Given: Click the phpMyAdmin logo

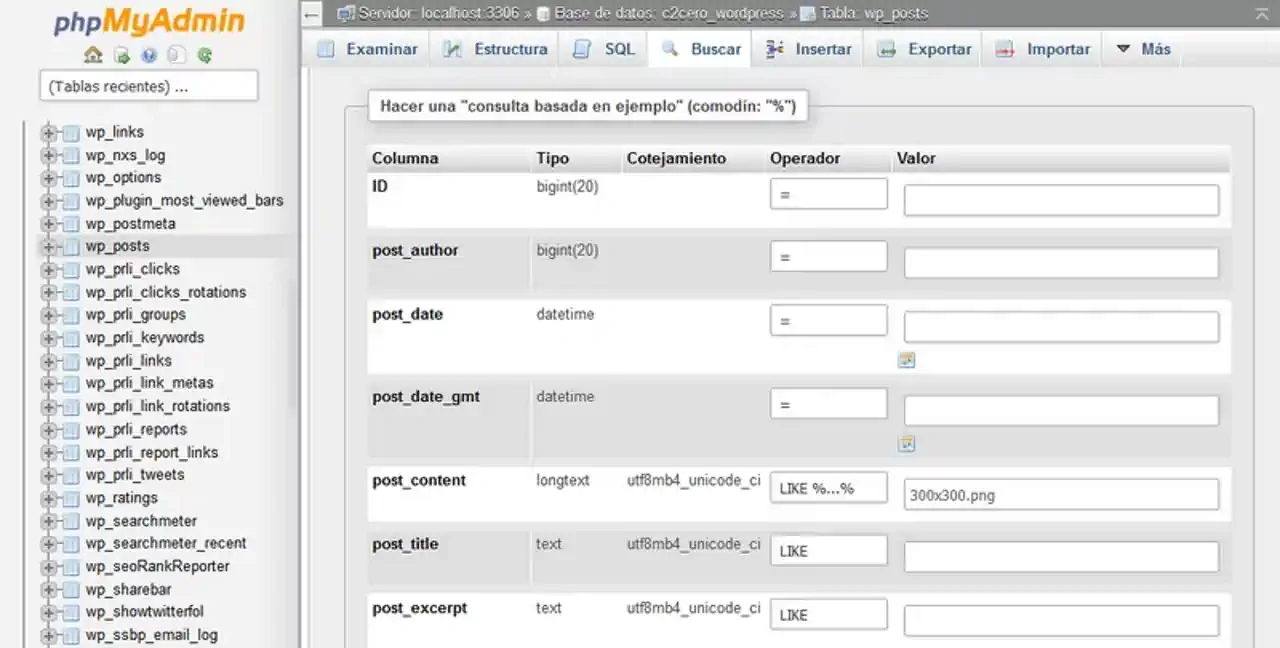Looking at the screenshot, I should tap(149, 21).
